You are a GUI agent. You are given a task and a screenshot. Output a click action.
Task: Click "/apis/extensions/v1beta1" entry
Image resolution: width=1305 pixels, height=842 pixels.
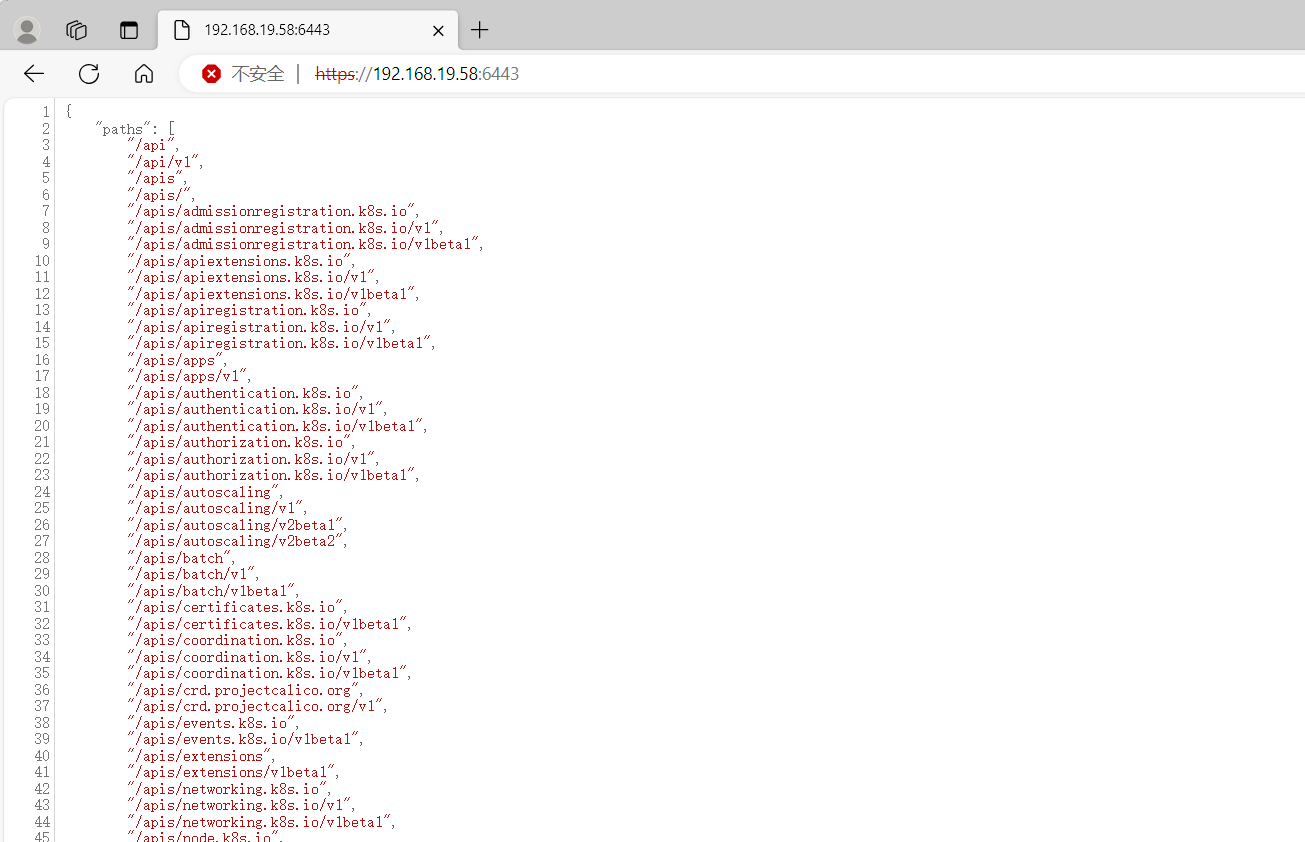click(231, 772)
